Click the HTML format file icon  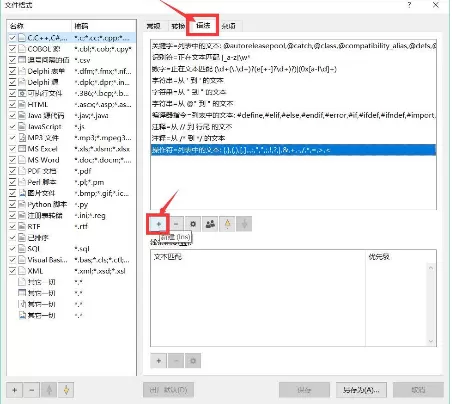(22, 104)
